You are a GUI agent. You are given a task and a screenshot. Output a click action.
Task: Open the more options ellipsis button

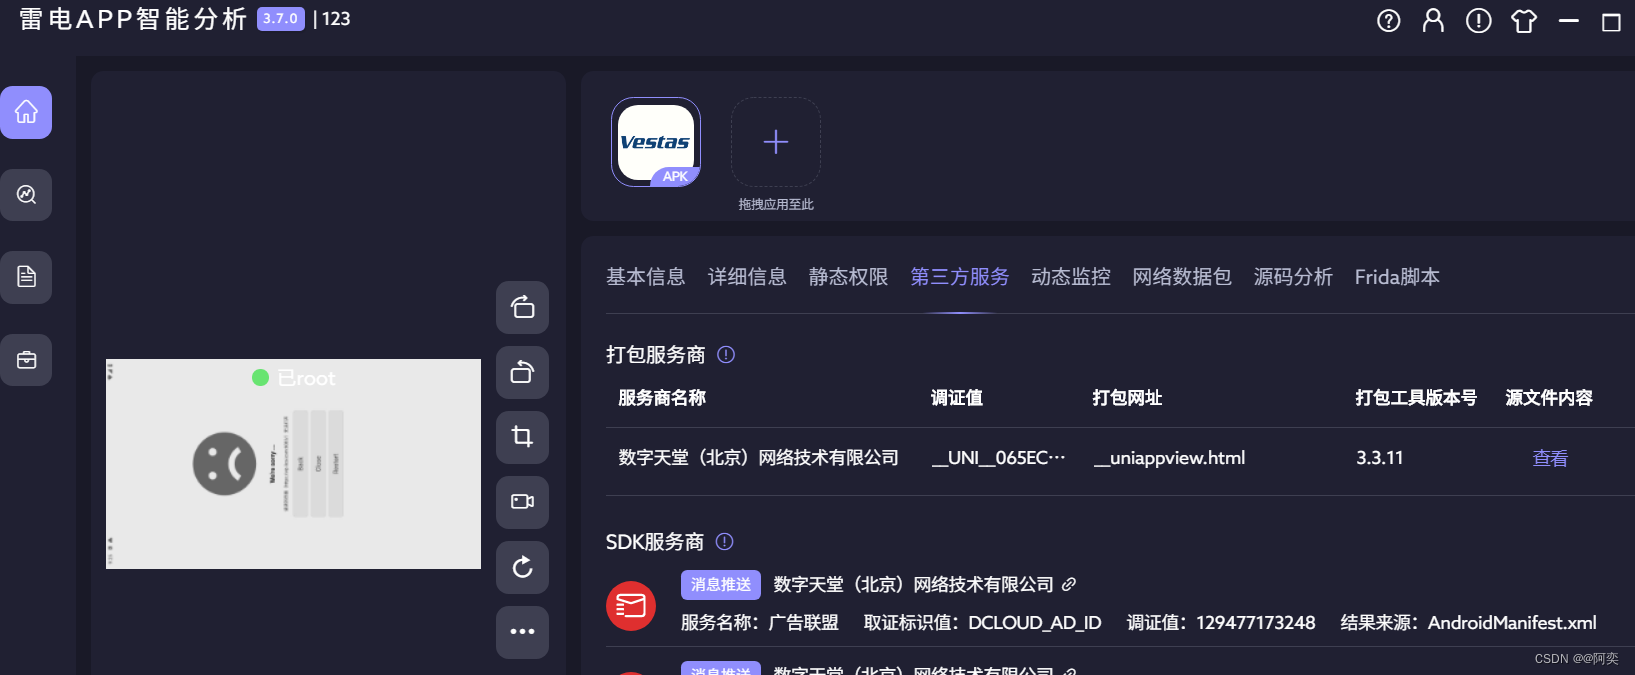tap(522, 632)
